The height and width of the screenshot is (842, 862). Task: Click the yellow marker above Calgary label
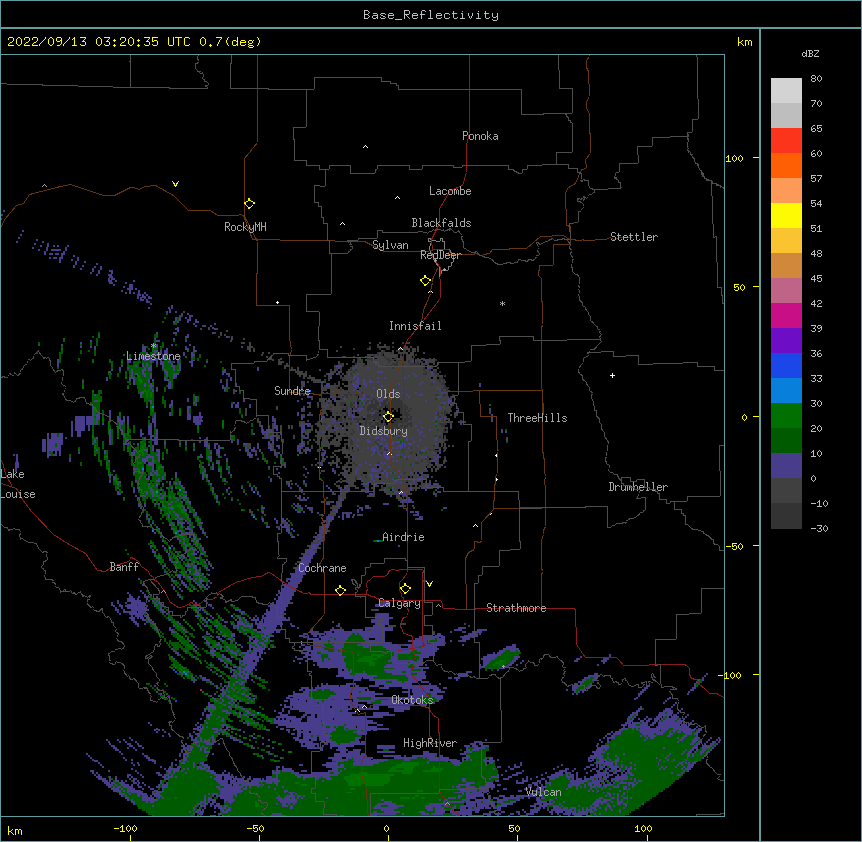point(405,589)
